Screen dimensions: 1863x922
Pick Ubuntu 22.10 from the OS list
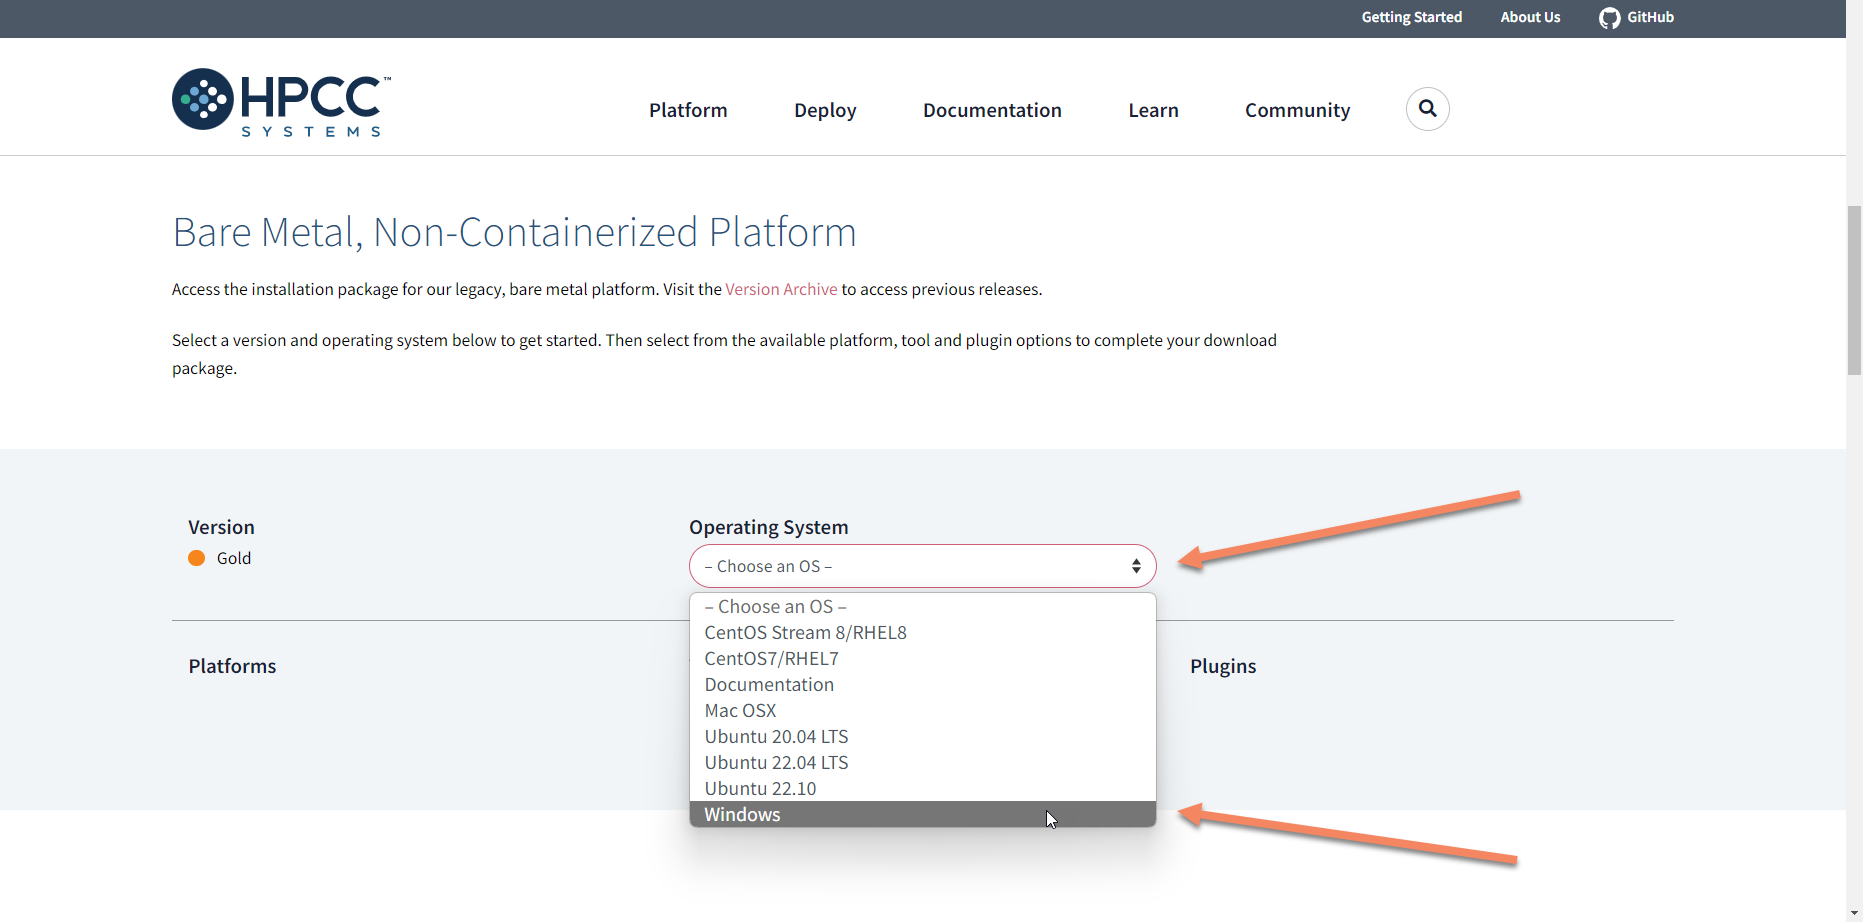(760, 789)
